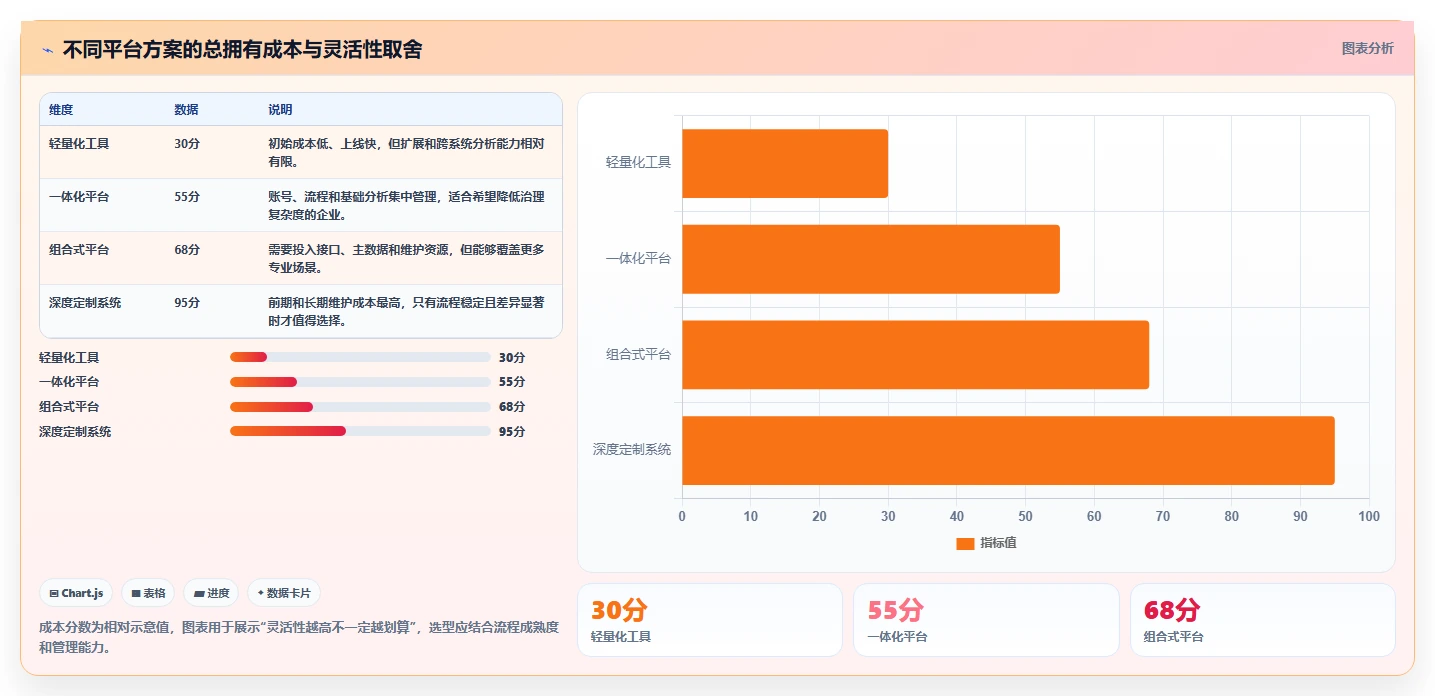Click the footnote starting 成本分数为相对示意值
Screen dimensions: 1435x696
pos(299,637)
